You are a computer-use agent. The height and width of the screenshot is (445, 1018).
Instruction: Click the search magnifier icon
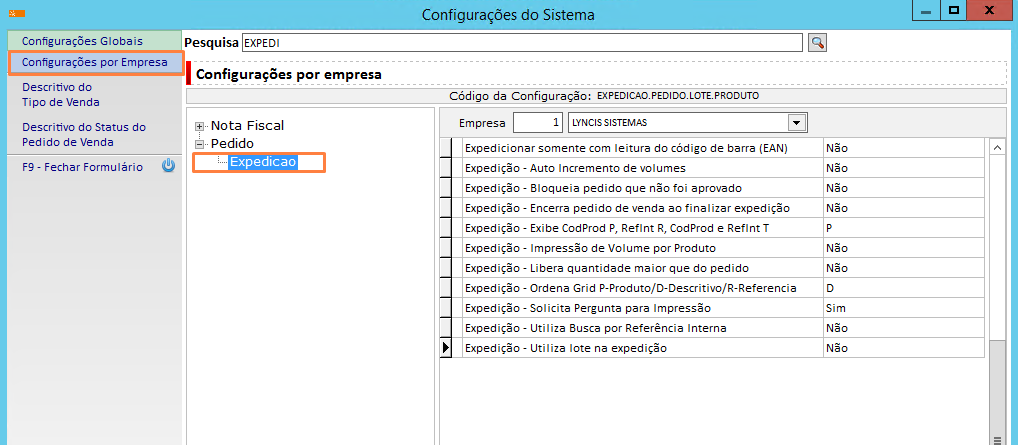(x=818, y=42)
